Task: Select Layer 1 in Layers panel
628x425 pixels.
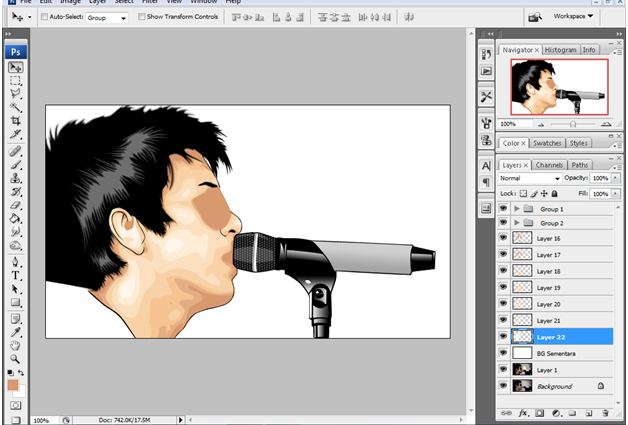Action: [562, 369]
